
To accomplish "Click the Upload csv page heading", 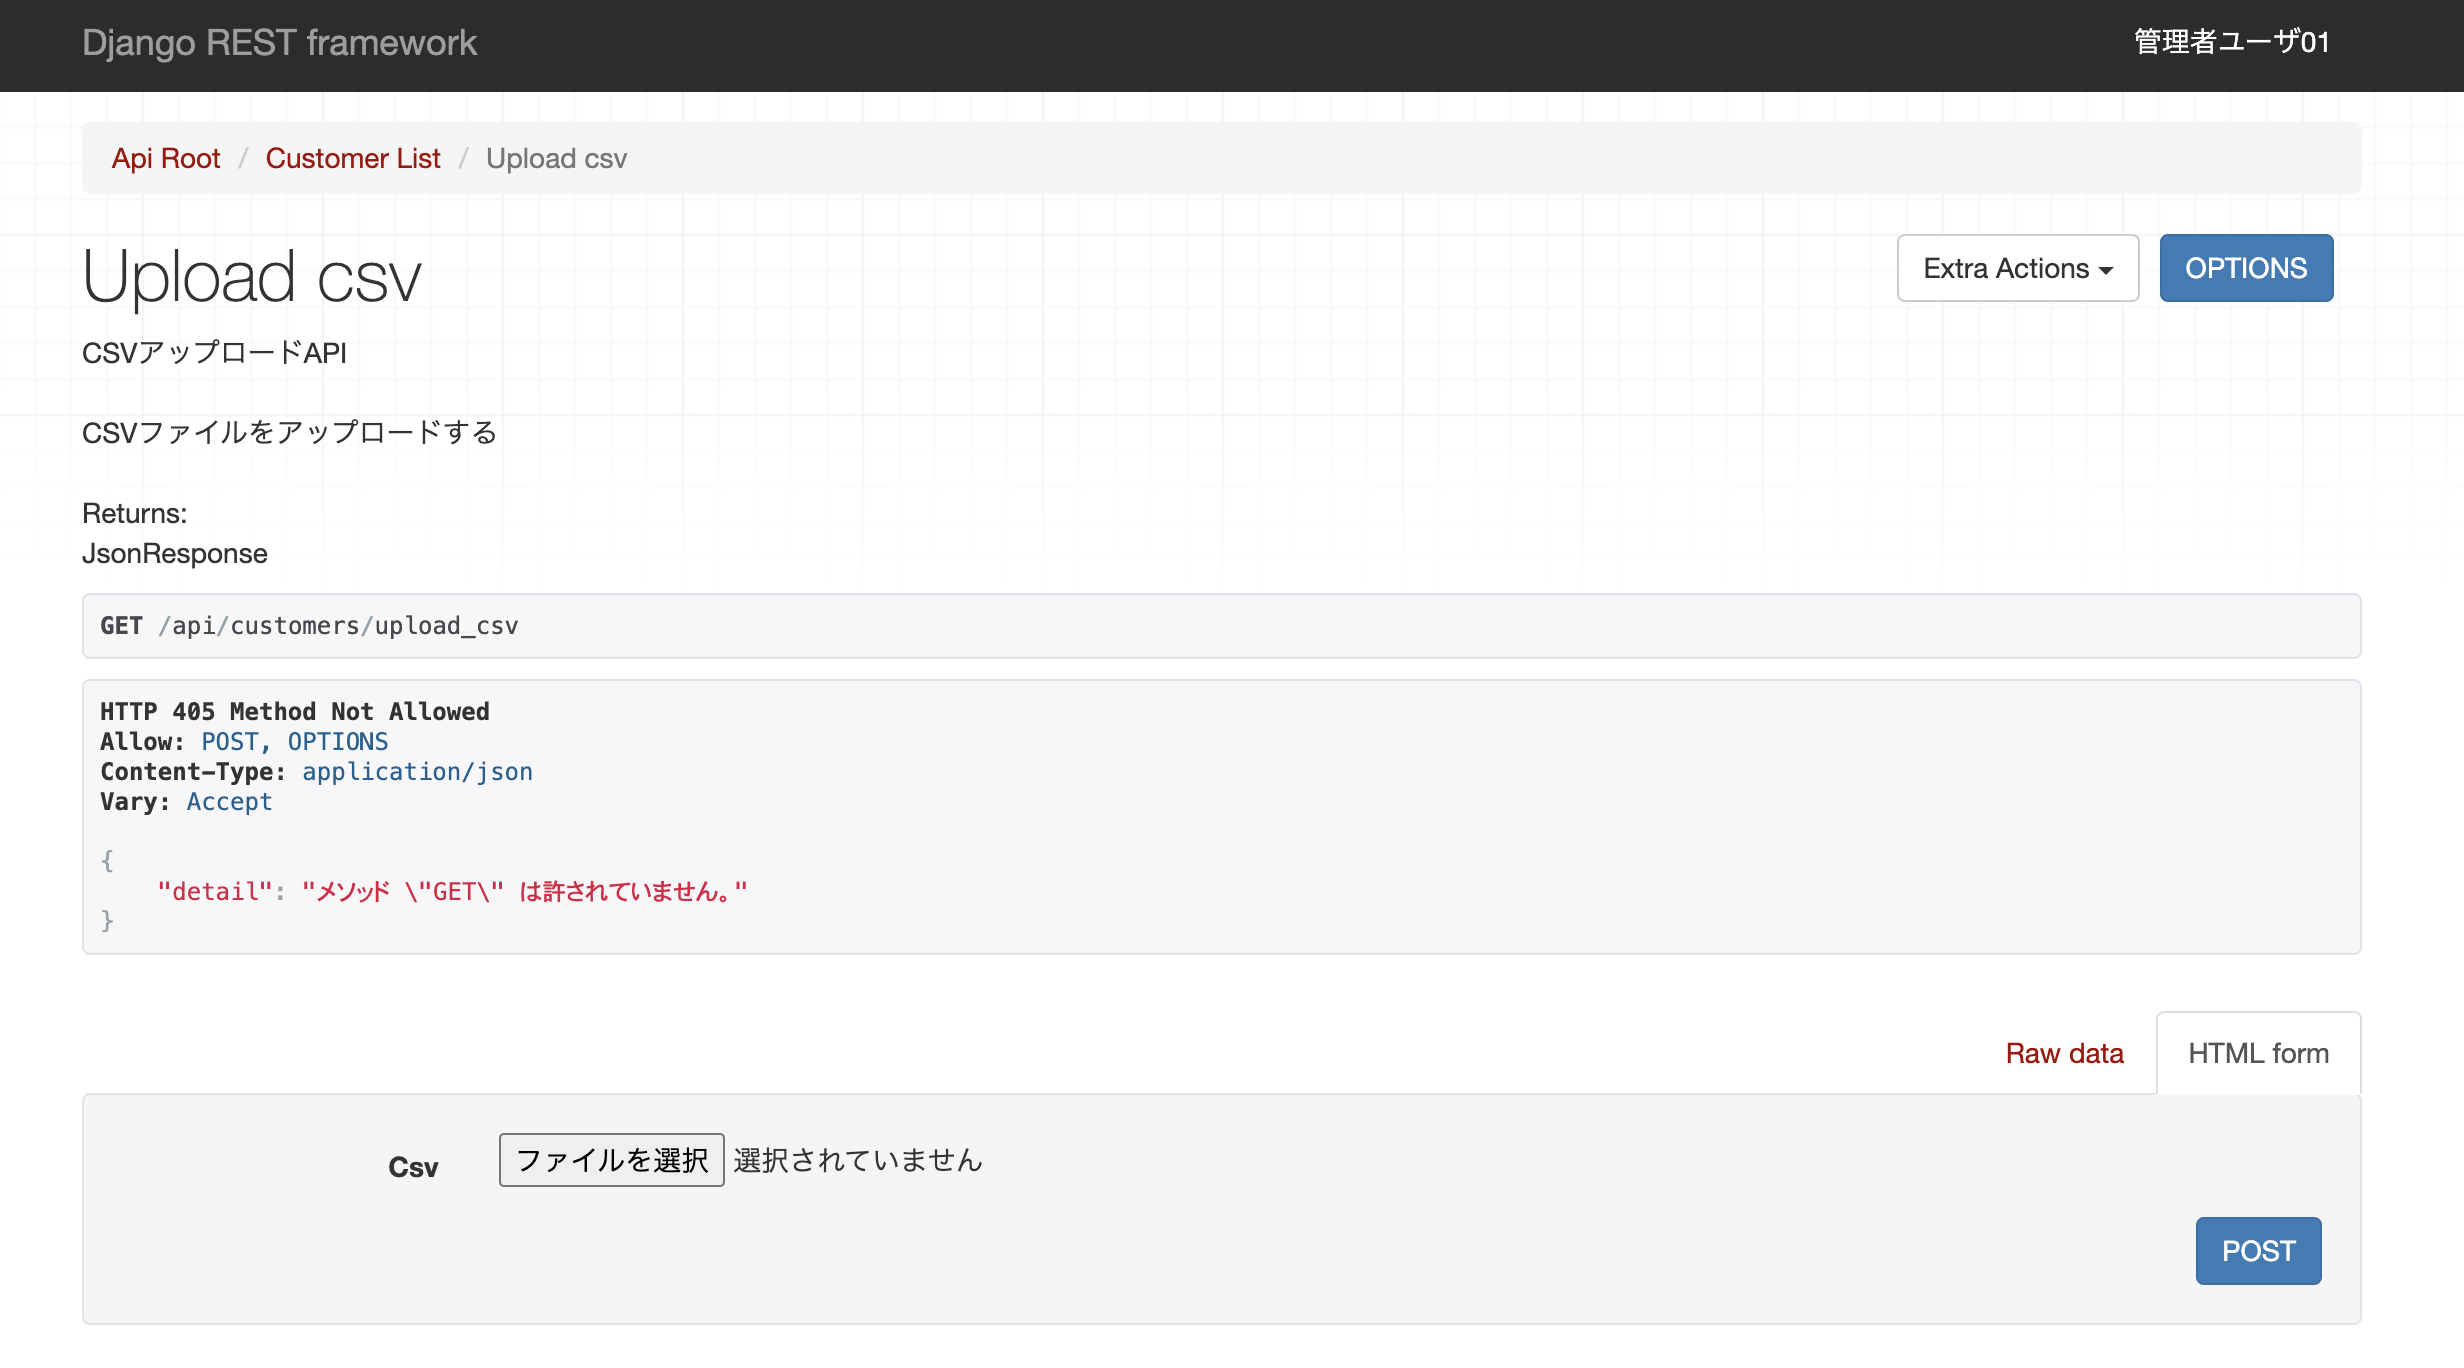I will (x=250, y=275).
